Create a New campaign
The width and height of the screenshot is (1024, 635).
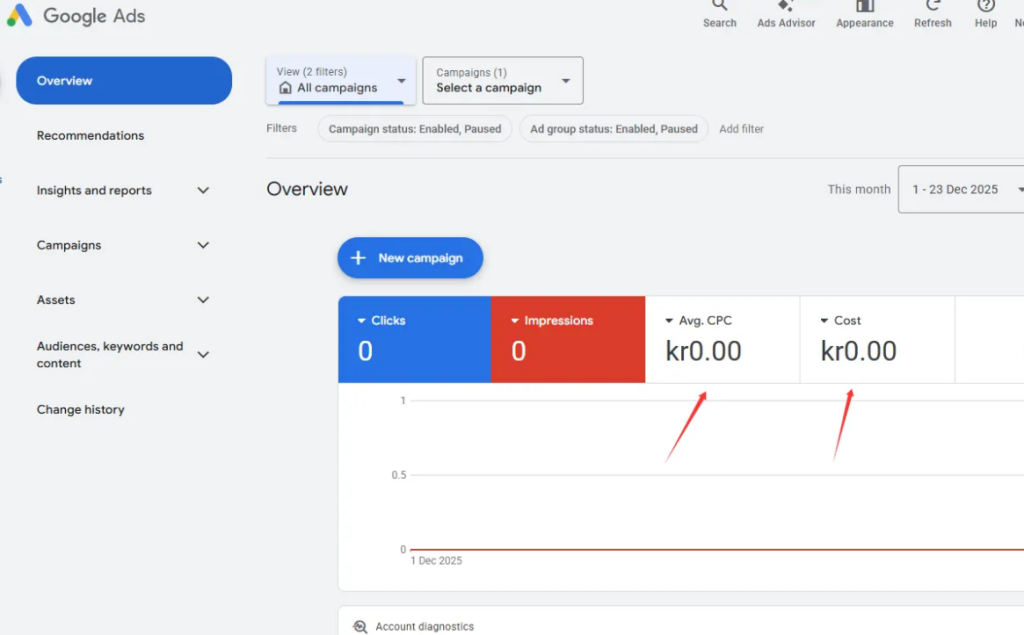click(x=410, y=257)
